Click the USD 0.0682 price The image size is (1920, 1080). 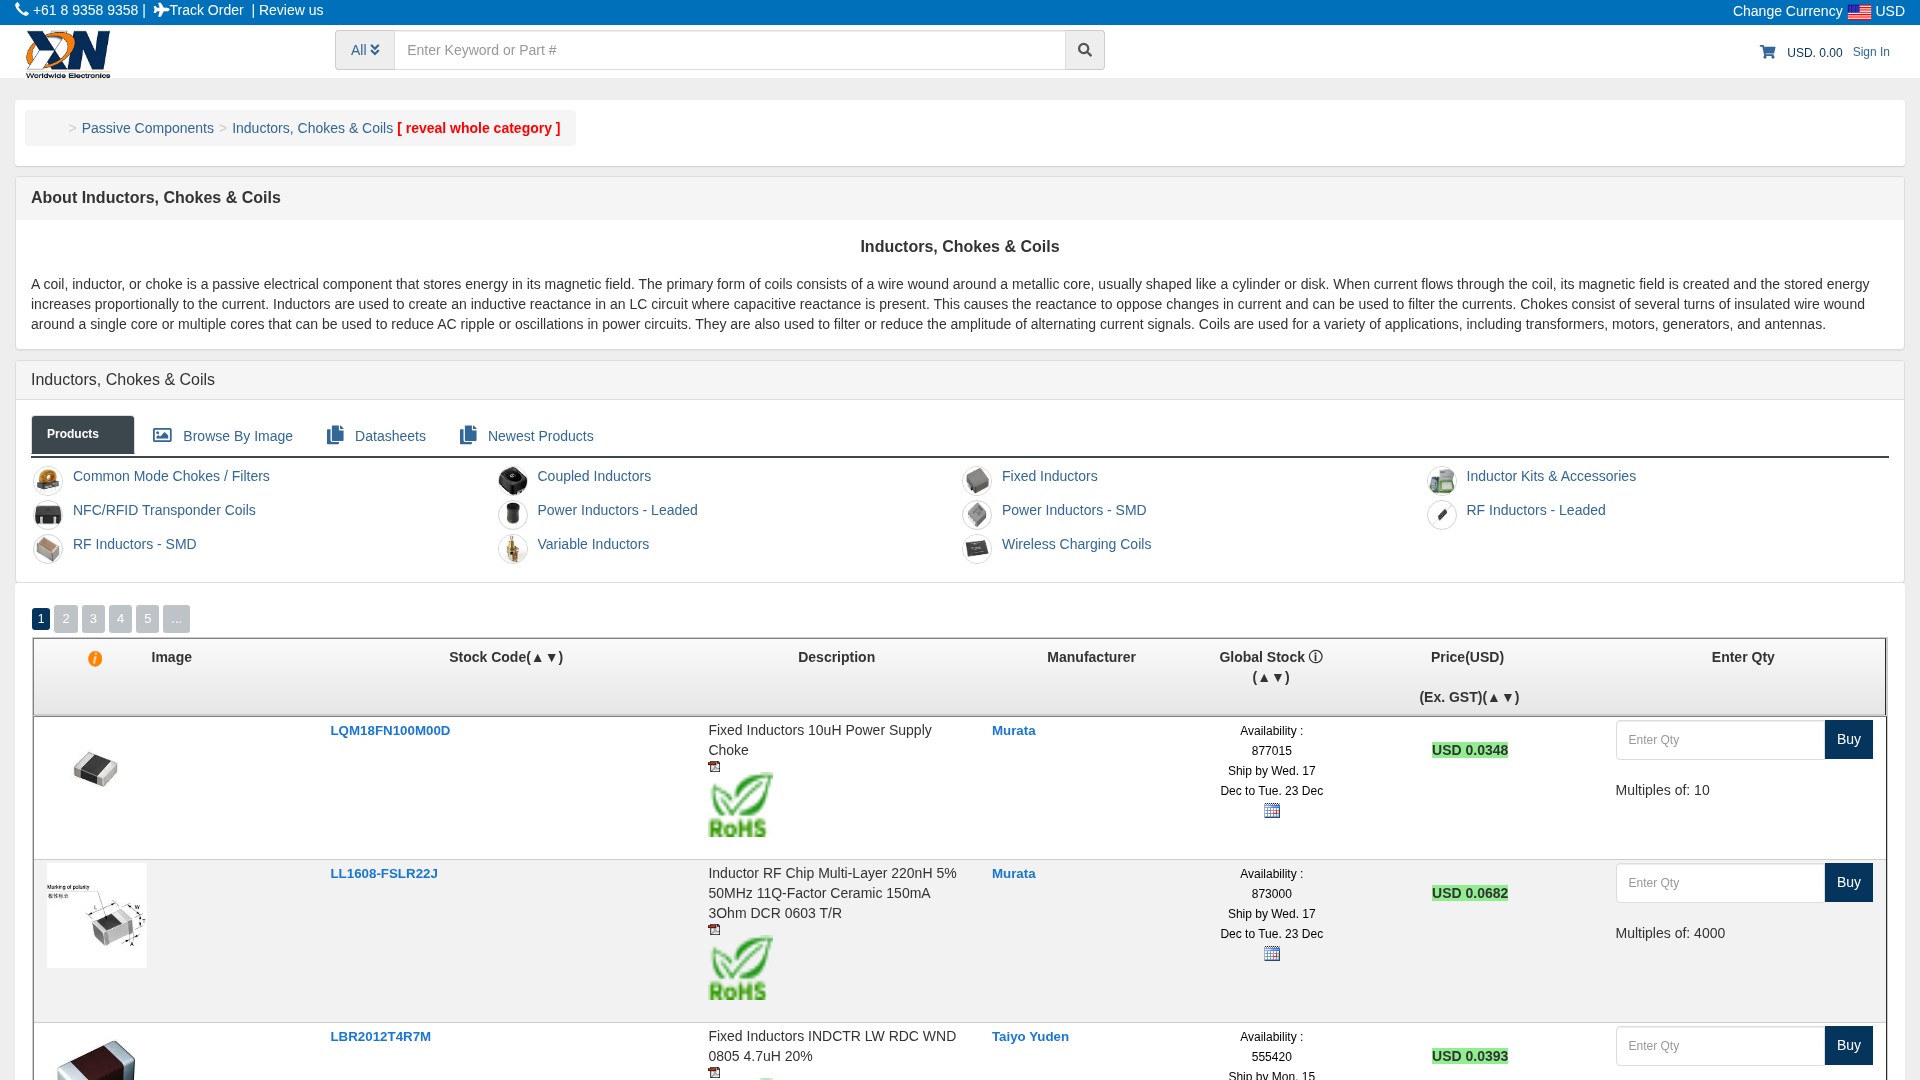(x=1469, y=893)
